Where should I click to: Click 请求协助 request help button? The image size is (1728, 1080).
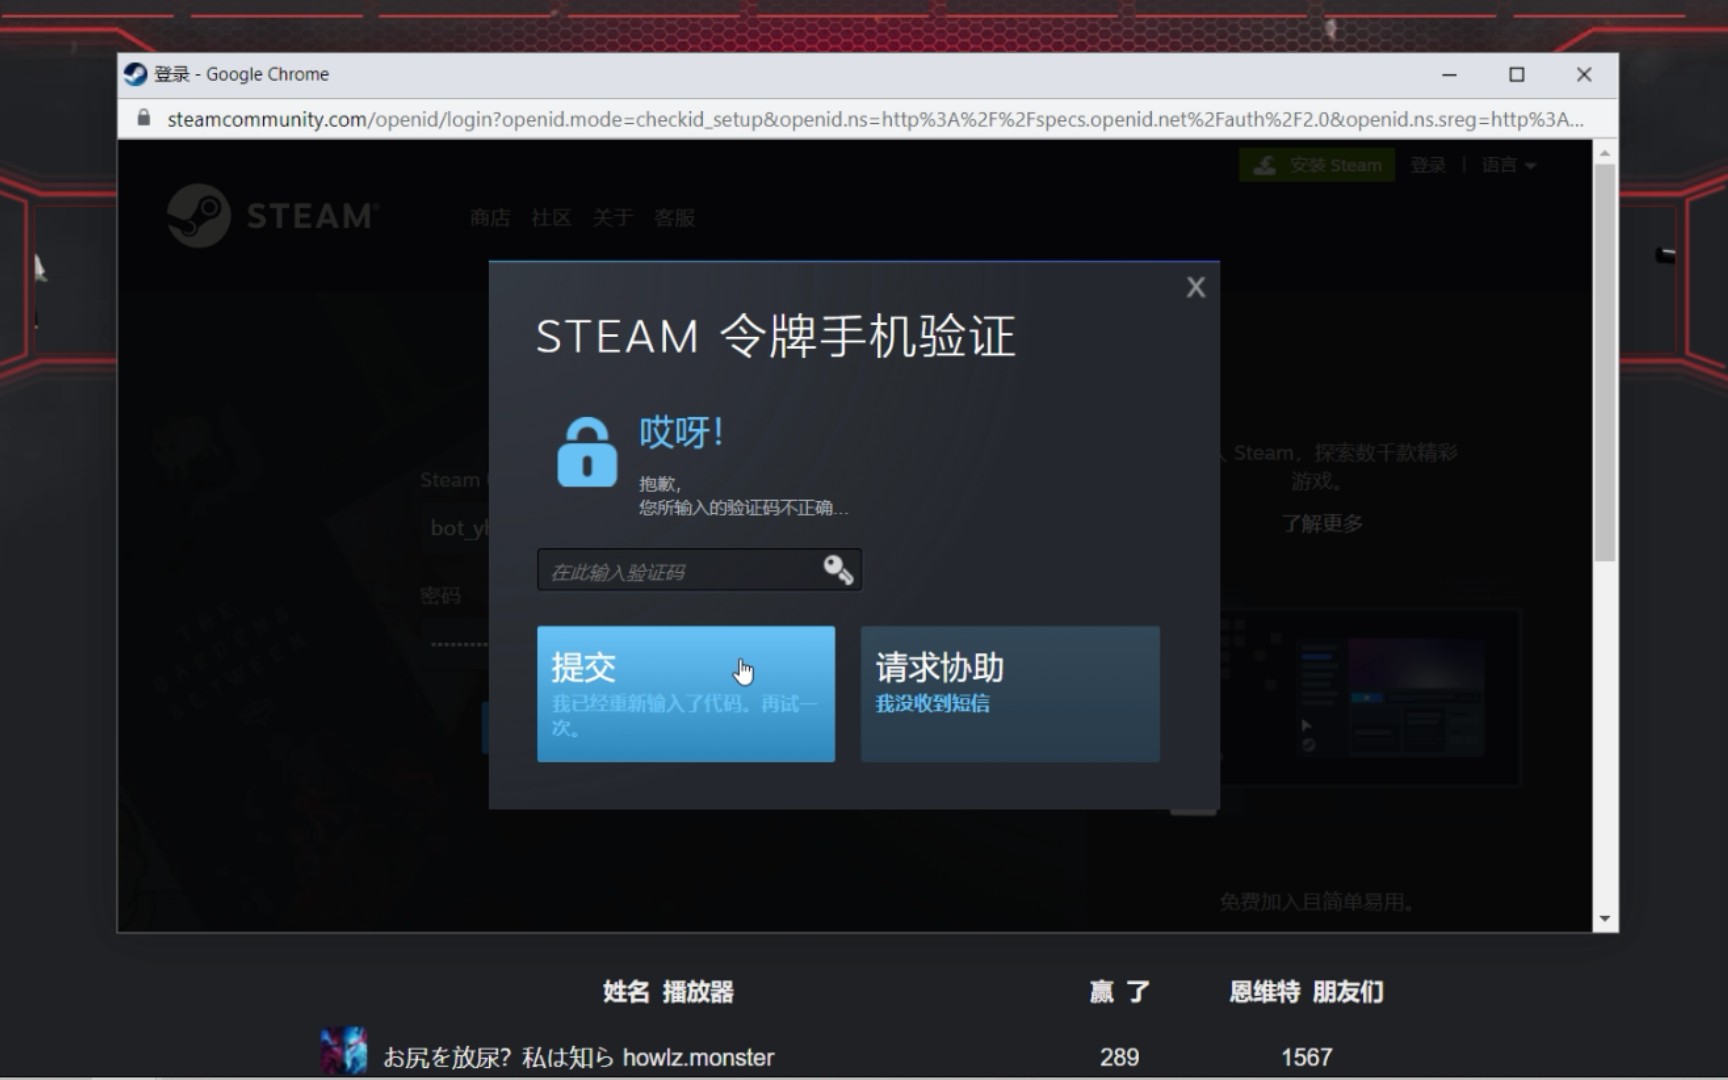click(x=1010, y=694)
